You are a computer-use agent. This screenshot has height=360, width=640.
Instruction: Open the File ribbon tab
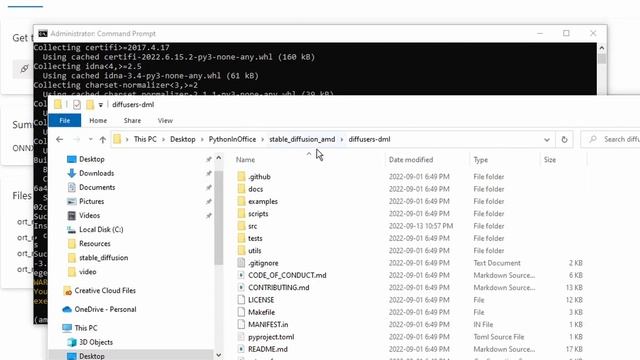click(64, 120)
